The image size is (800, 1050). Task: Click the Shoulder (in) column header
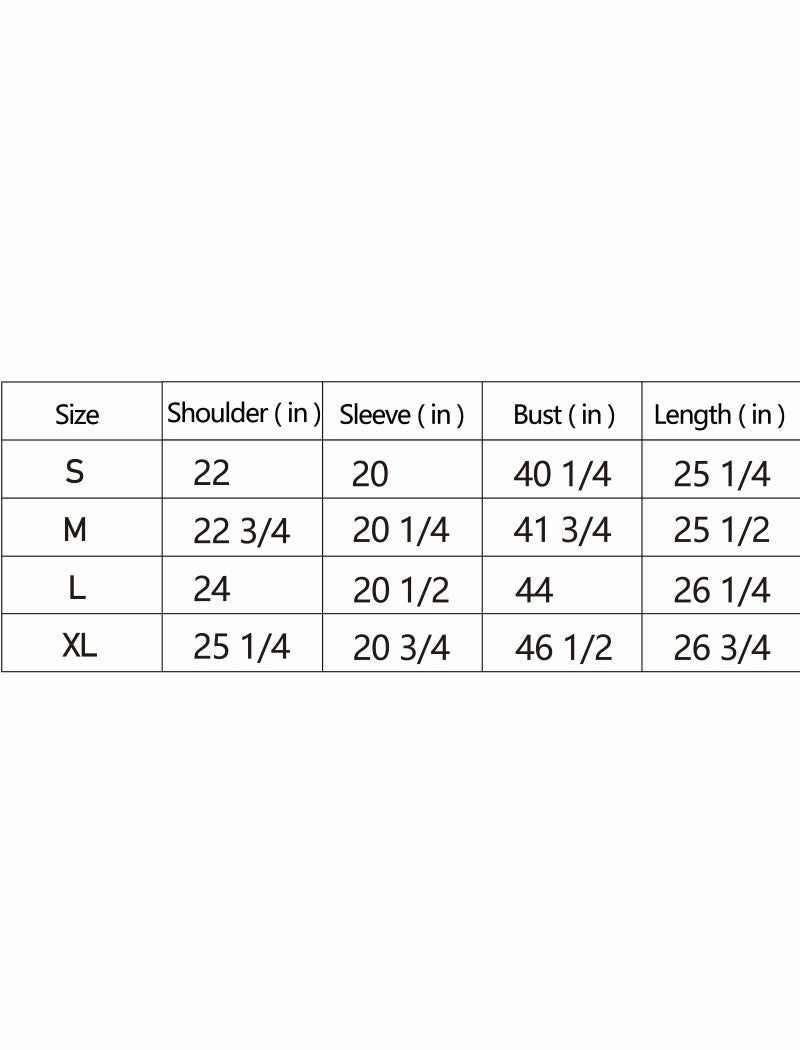click(243, 413)
